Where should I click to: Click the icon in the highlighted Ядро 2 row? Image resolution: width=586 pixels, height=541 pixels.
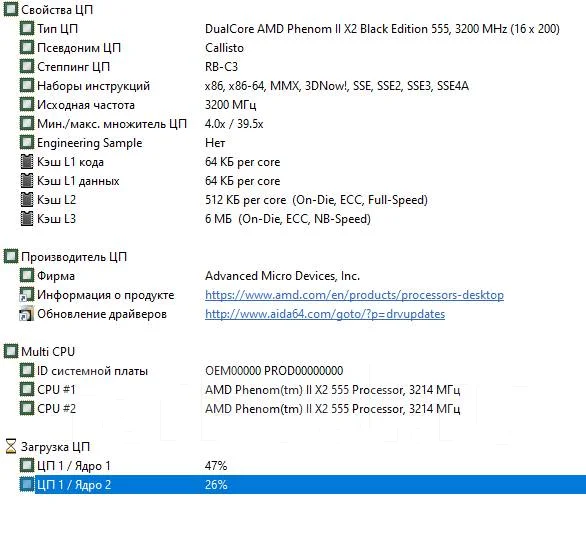point(27,485)
